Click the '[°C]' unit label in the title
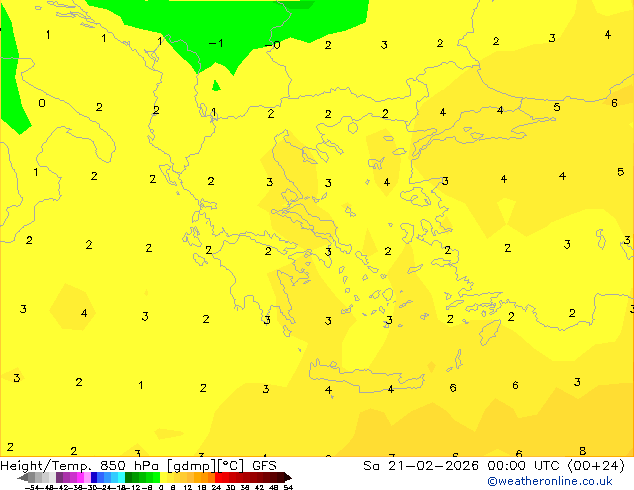634x490 pixels. tap(231, 466)
